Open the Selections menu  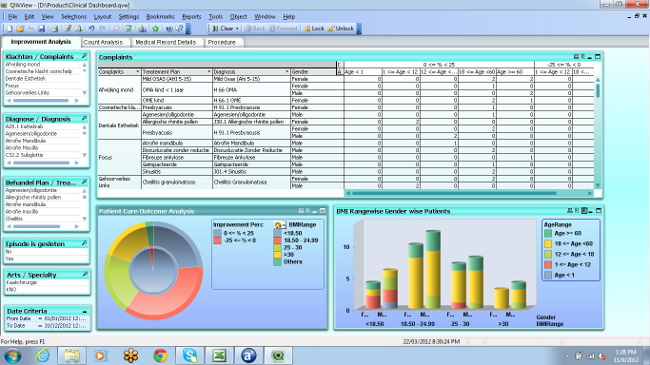point(74,17)
